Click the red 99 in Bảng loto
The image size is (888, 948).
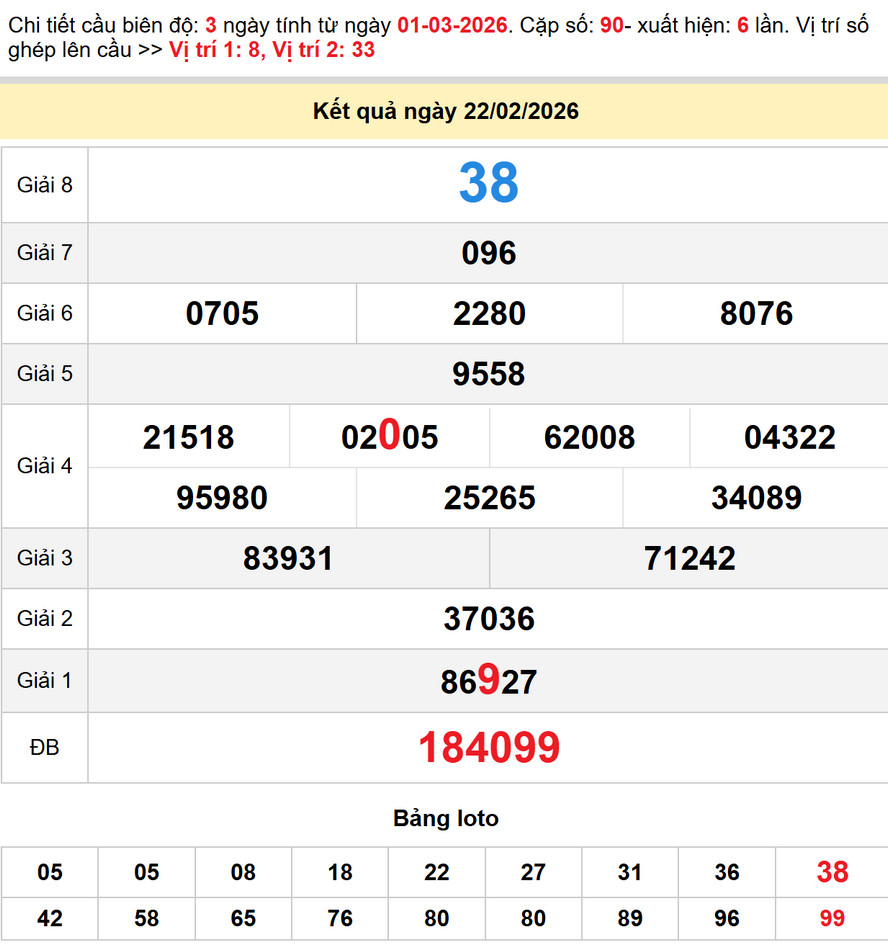coord(832,918)
